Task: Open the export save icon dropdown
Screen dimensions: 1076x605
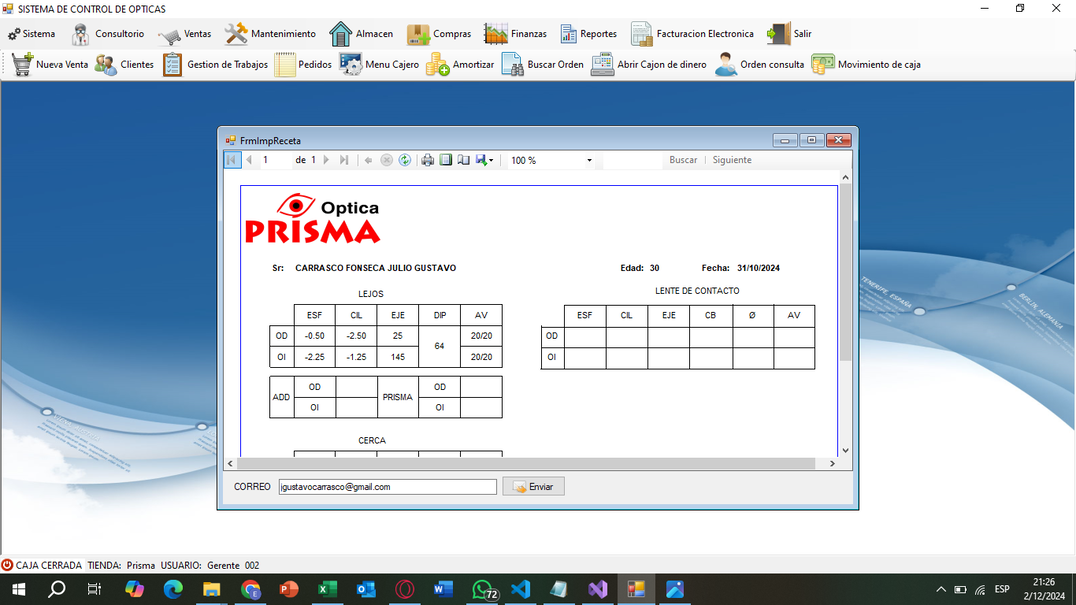Action: (x=484, y=160)
